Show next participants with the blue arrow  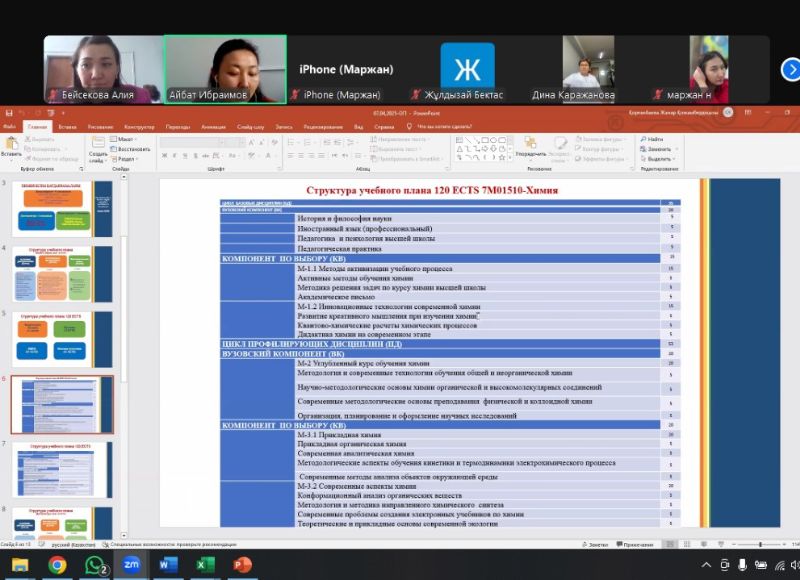pos(790,69)
